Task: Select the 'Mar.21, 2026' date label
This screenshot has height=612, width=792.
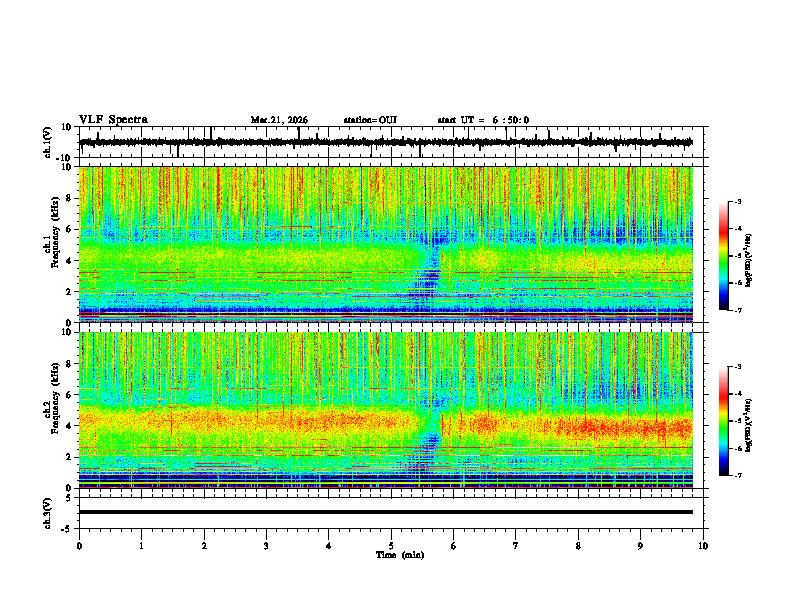Action: click(x=279, y=120)
